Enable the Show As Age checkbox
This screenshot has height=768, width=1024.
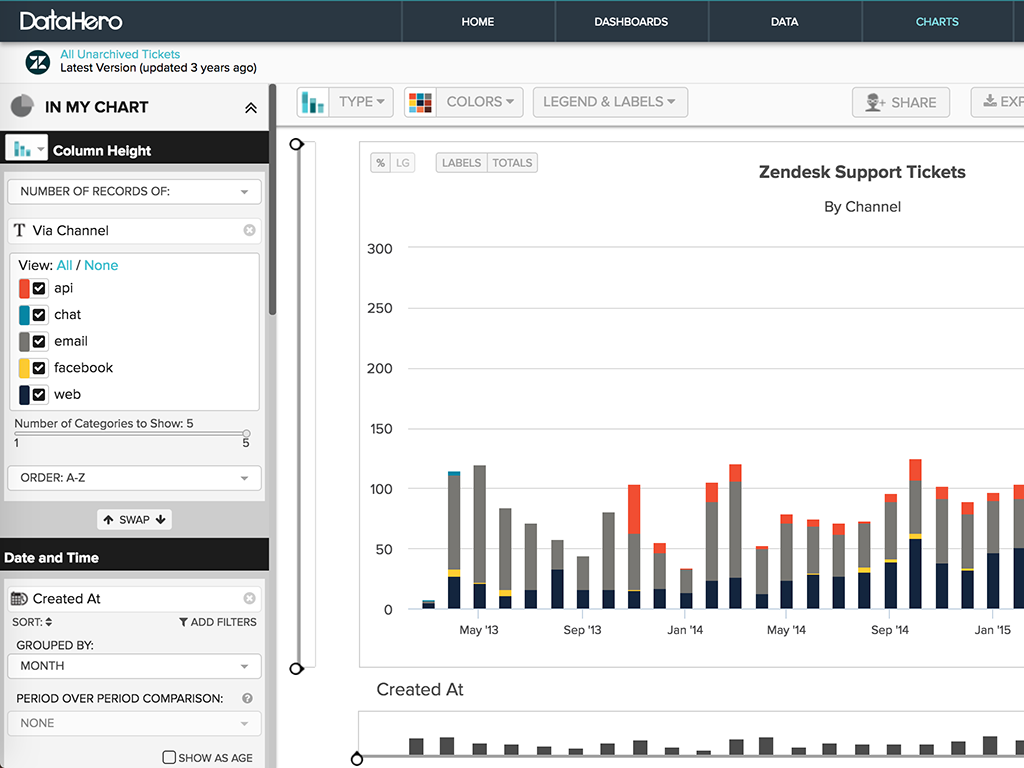169,757
